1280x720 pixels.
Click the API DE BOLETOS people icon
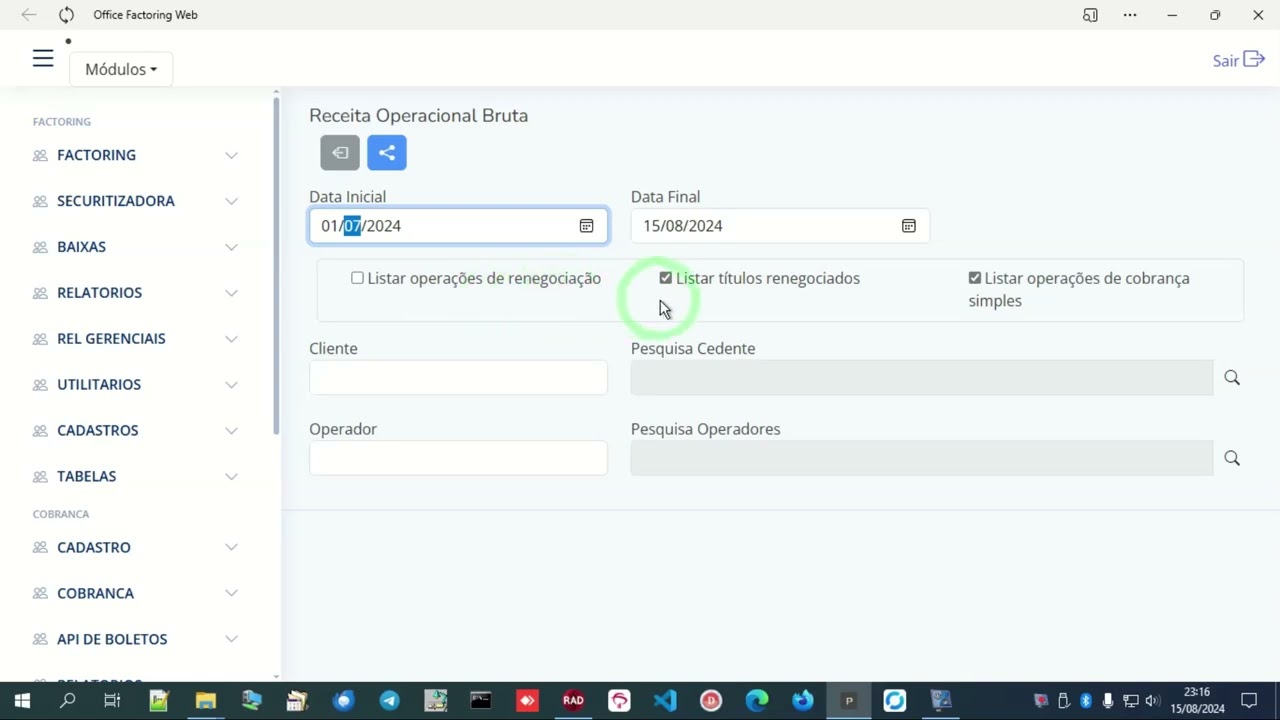40,640
